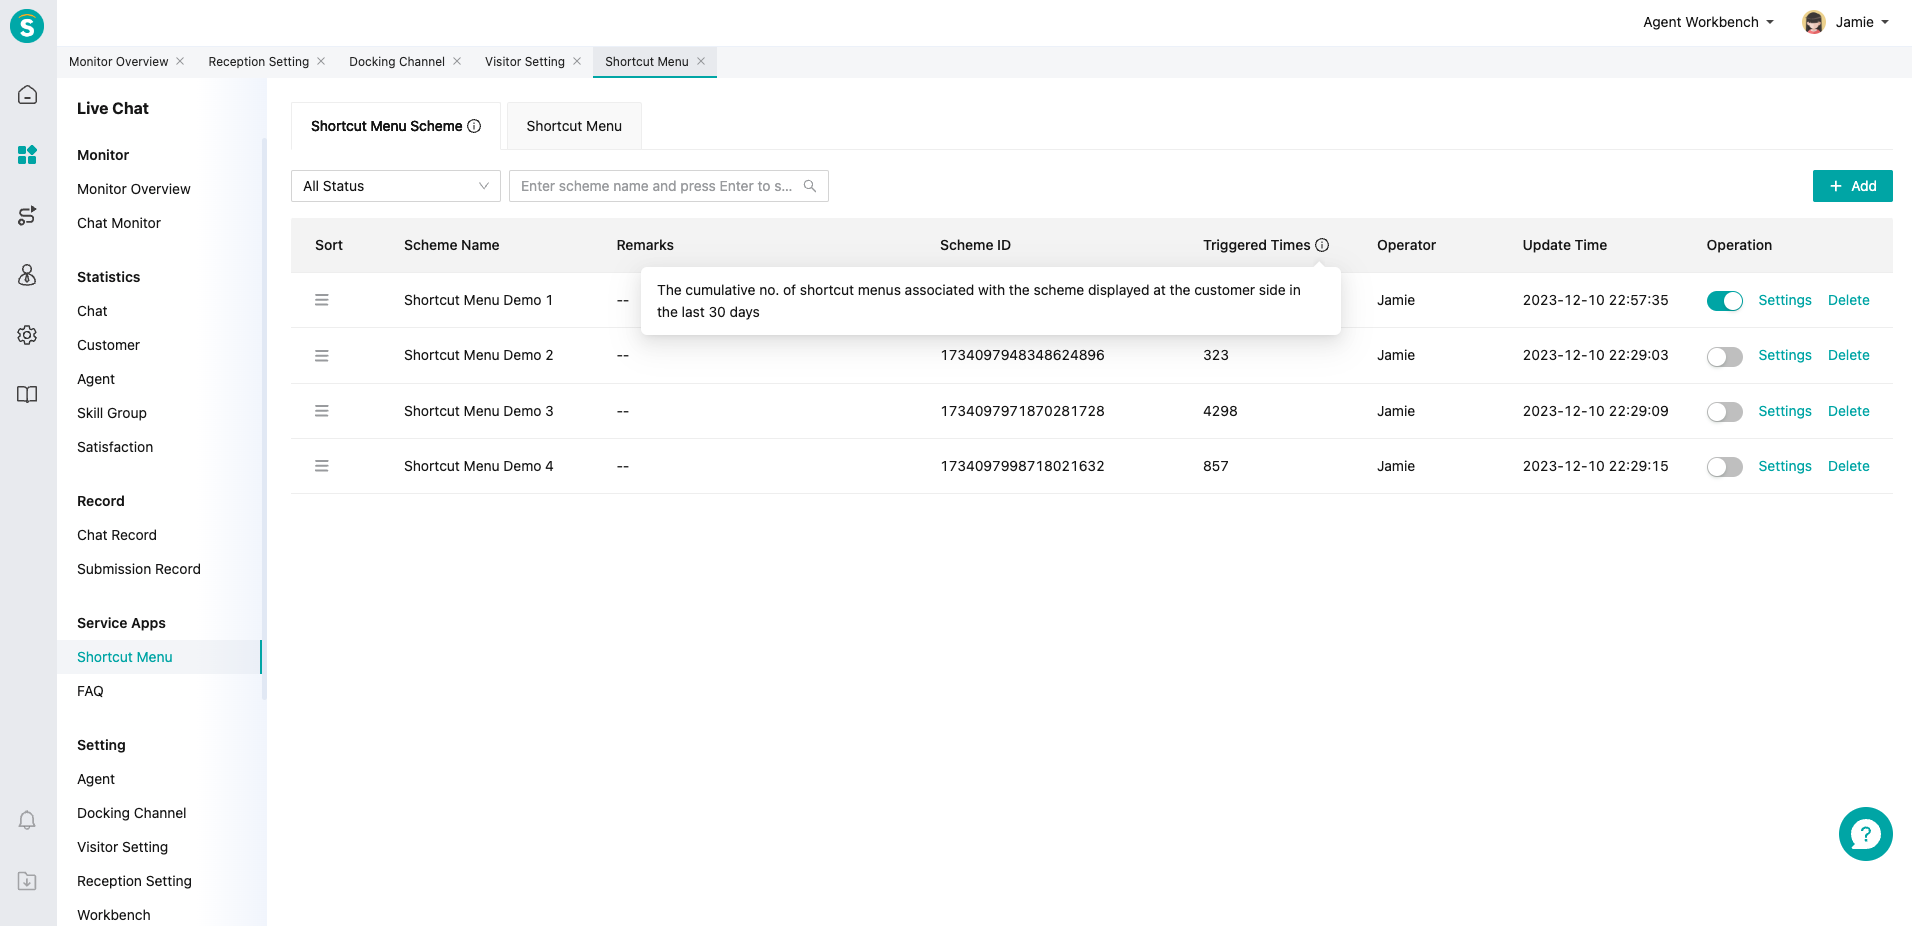Open the home icon in left rail
This screenshot has height=926, width=1912.
[27, 95]
